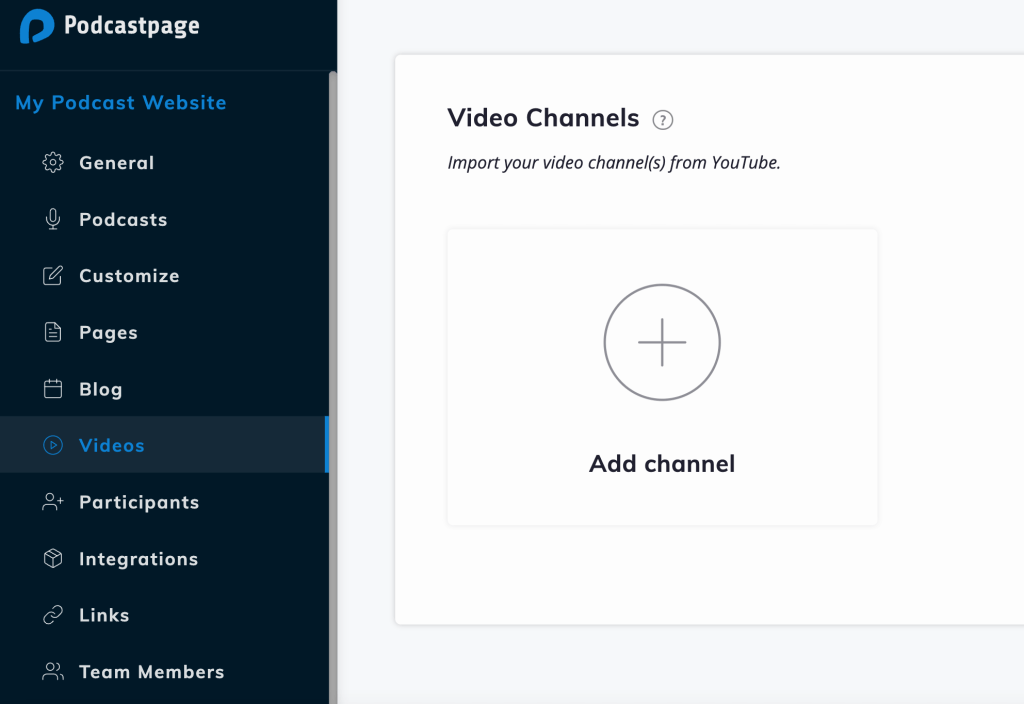Screen dimensions: 1024x704
Task: Open My Podcast Website
Action: point(120,102)
